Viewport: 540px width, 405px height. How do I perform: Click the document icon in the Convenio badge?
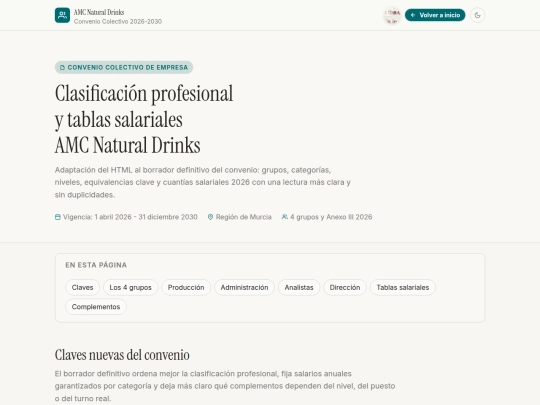coord(62,68)
